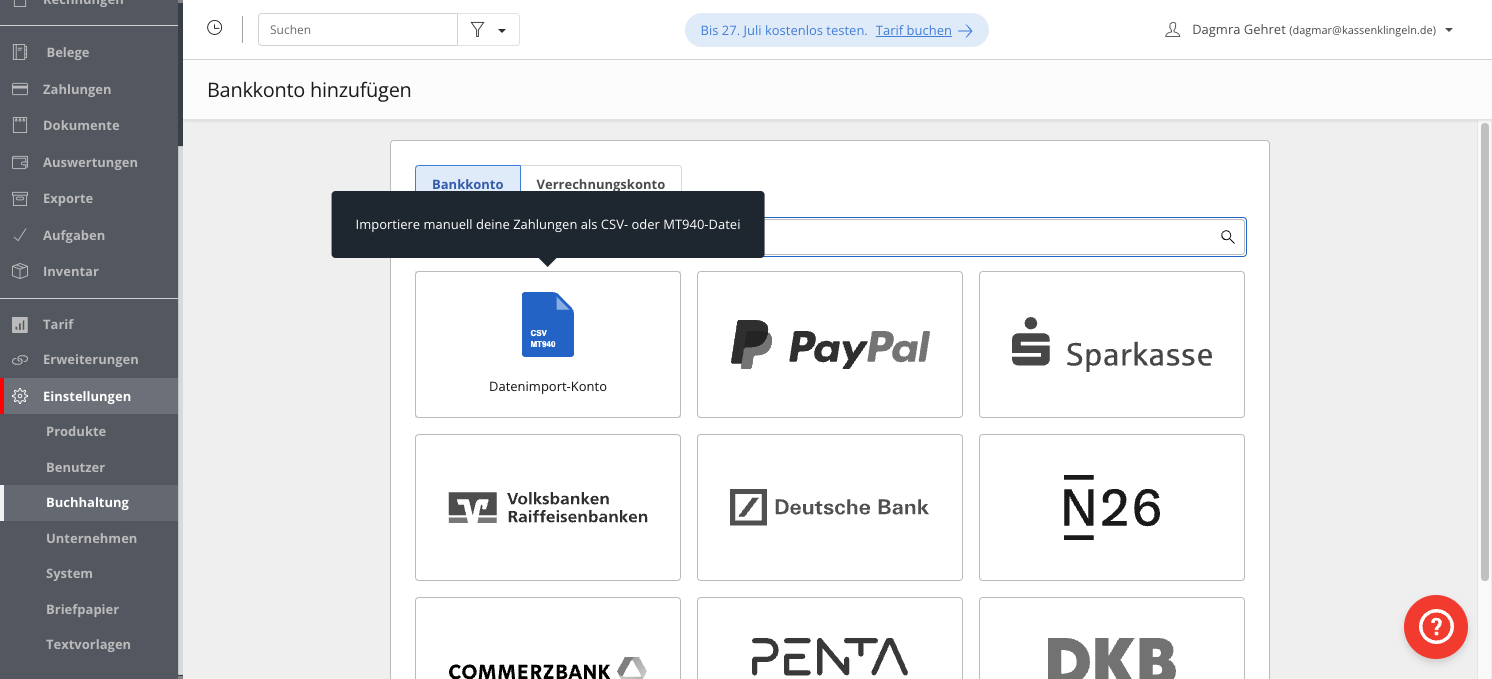Select the Sparkasse bank tile
The image size is (1492, 679).
tap(1112, 344)
